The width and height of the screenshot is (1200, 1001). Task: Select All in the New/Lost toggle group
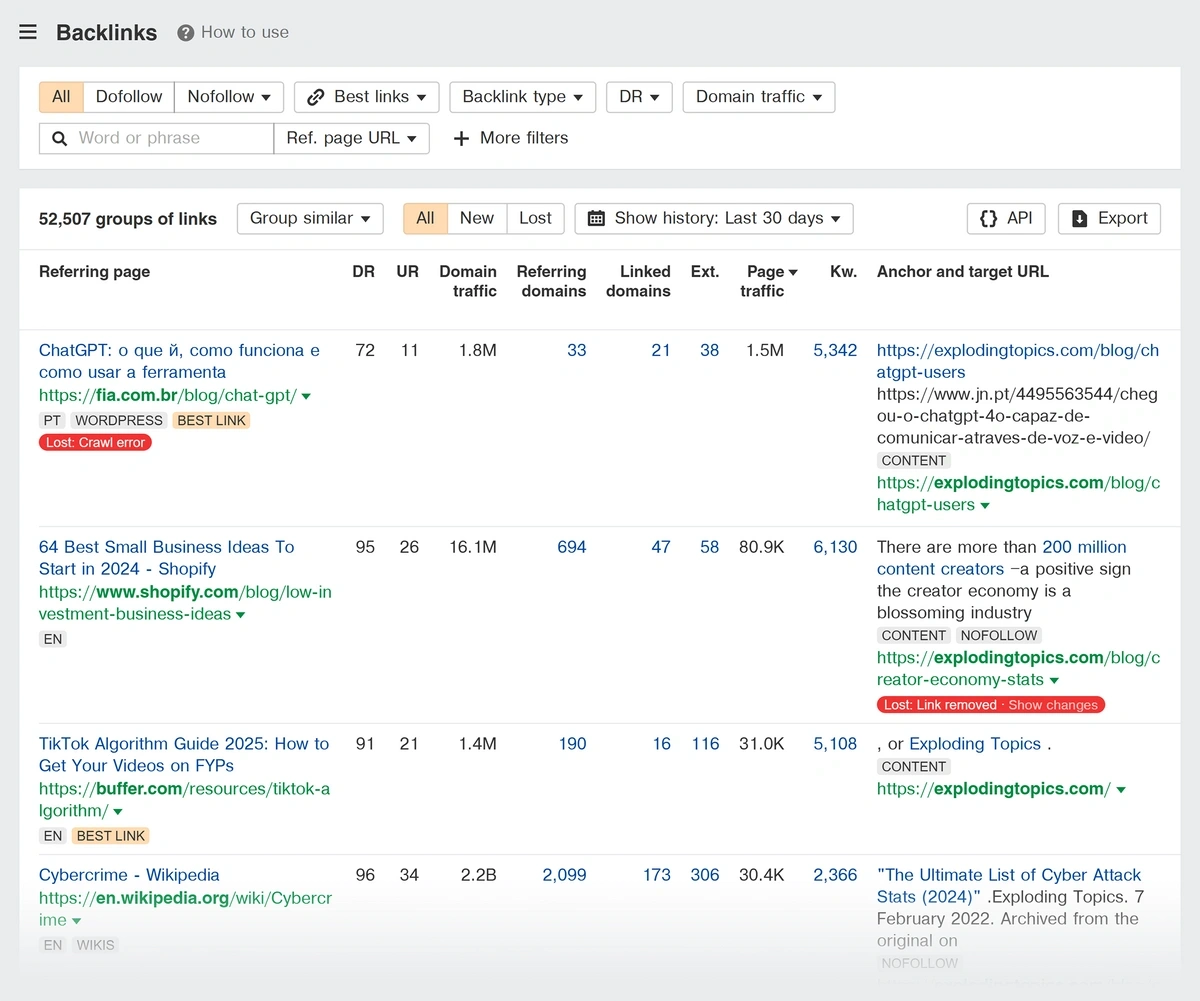[x=425, y=218]
